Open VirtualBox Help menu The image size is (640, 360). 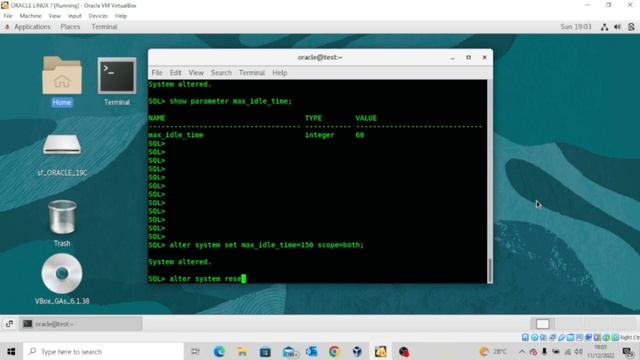click(x=121, y=16)
